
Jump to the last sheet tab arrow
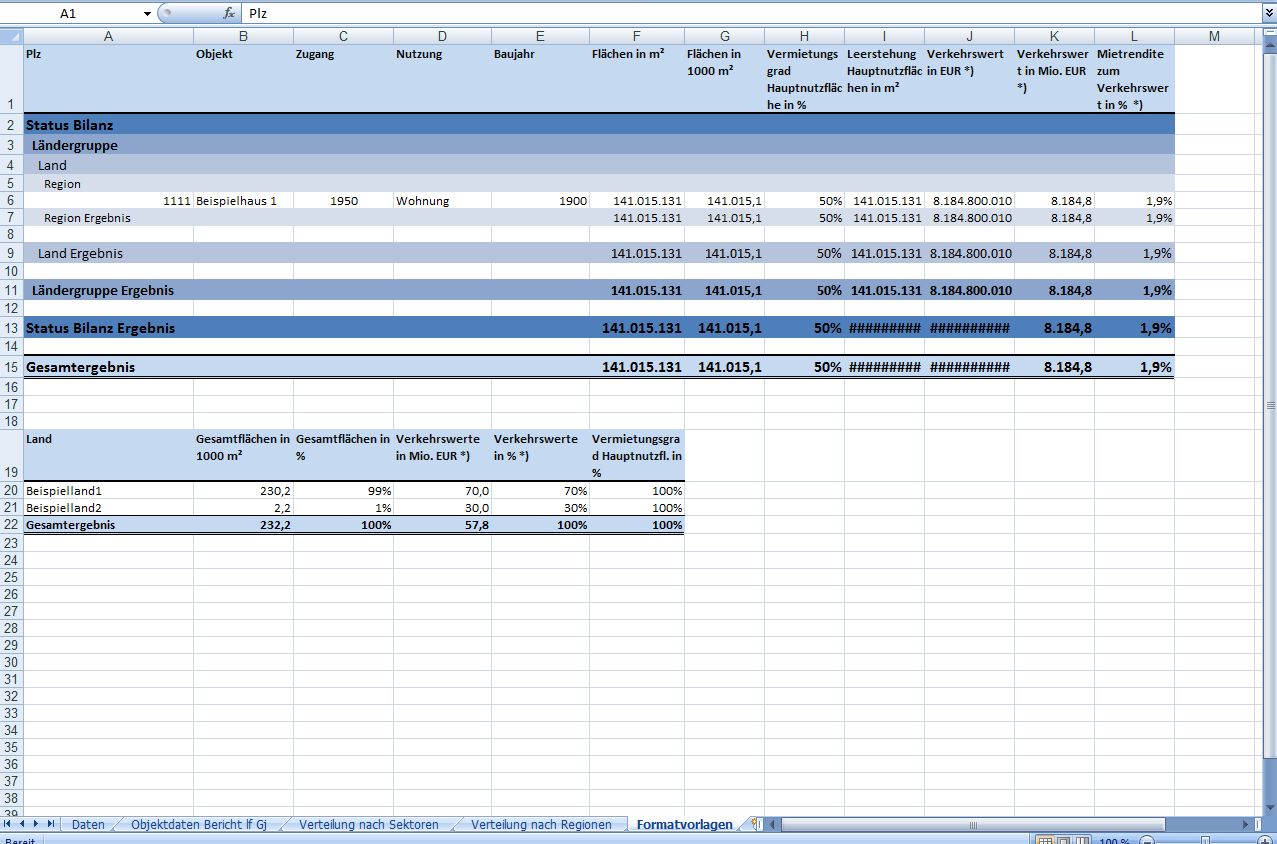coord(51,824)
